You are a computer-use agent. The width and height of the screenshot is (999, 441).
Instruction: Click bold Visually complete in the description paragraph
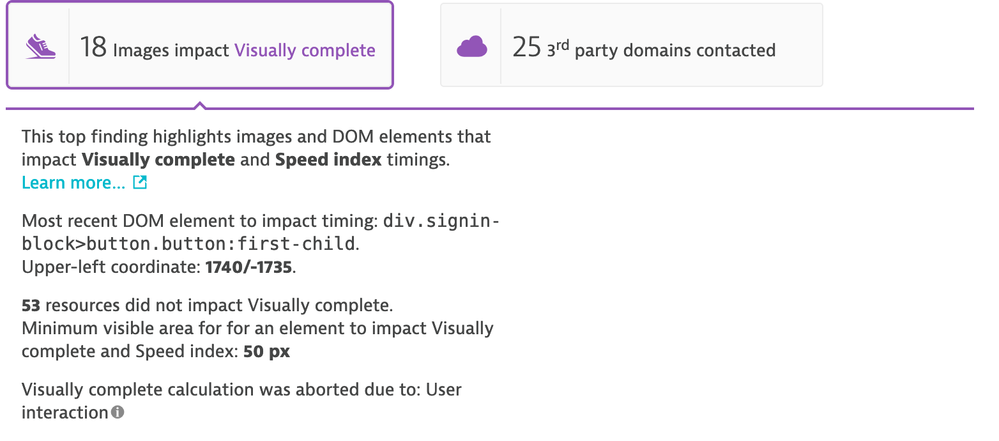pyautogui.click(x=158, y=159)
